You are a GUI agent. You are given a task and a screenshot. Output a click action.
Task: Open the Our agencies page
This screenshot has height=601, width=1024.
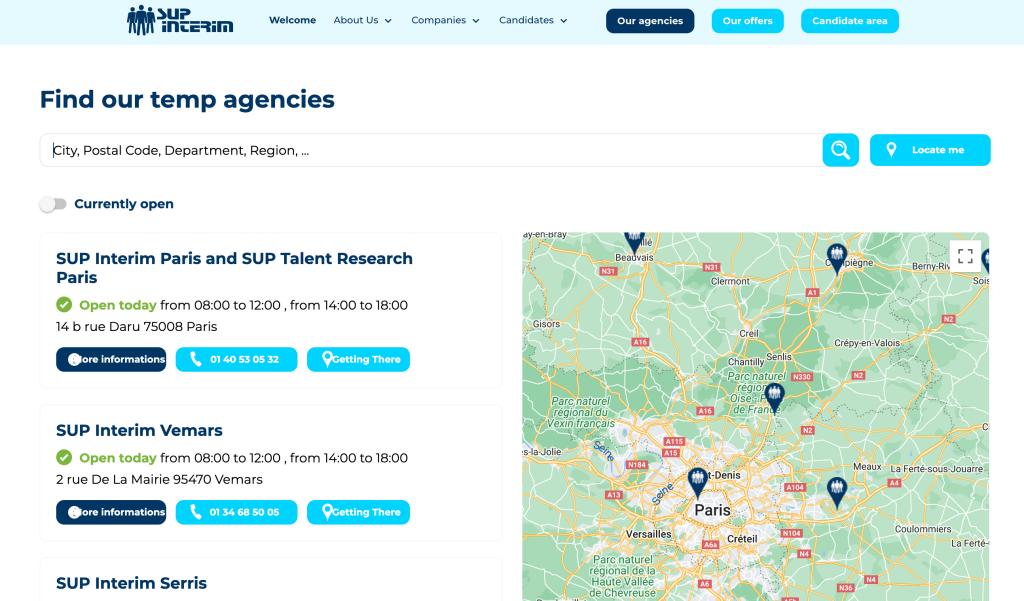[650, 21]
